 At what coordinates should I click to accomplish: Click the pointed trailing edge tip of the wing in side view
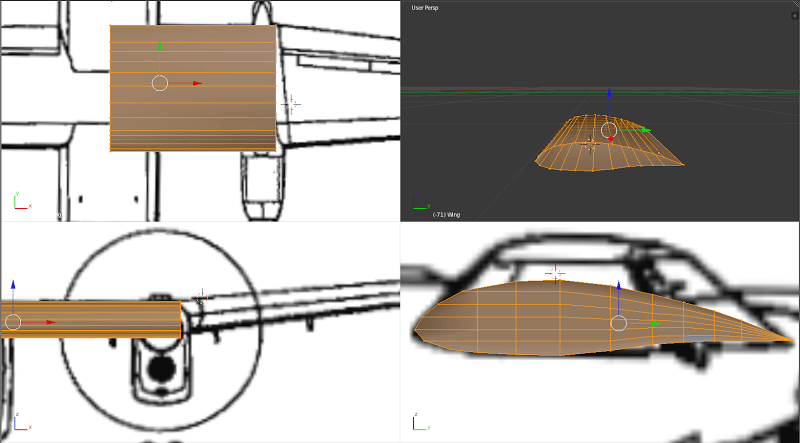point(791,339)
